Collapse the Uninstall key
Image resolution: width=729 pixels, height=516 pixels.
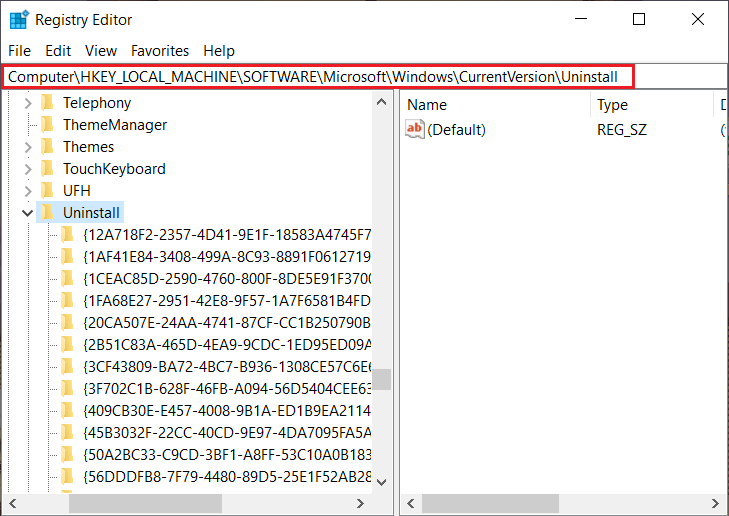click(x=28, y=213)
